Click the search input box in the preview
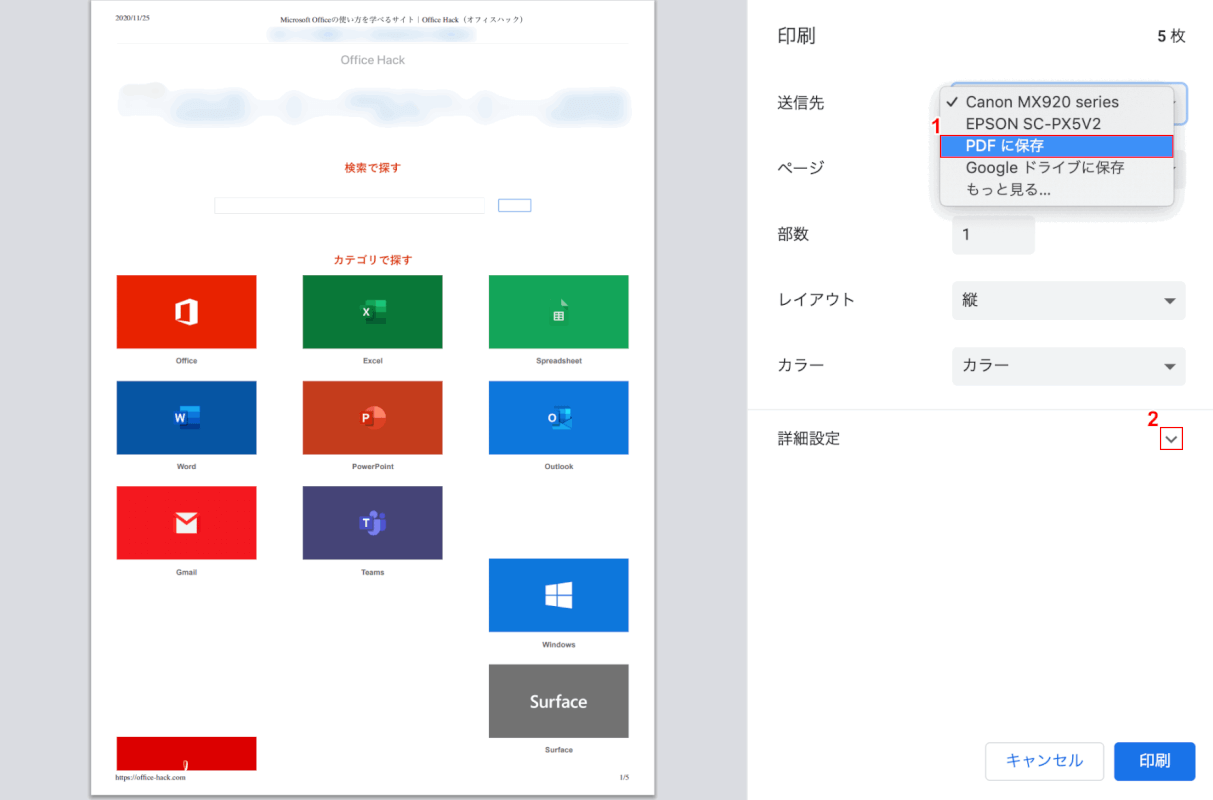This screenshot has height=800, width=1213. [348, 204]
